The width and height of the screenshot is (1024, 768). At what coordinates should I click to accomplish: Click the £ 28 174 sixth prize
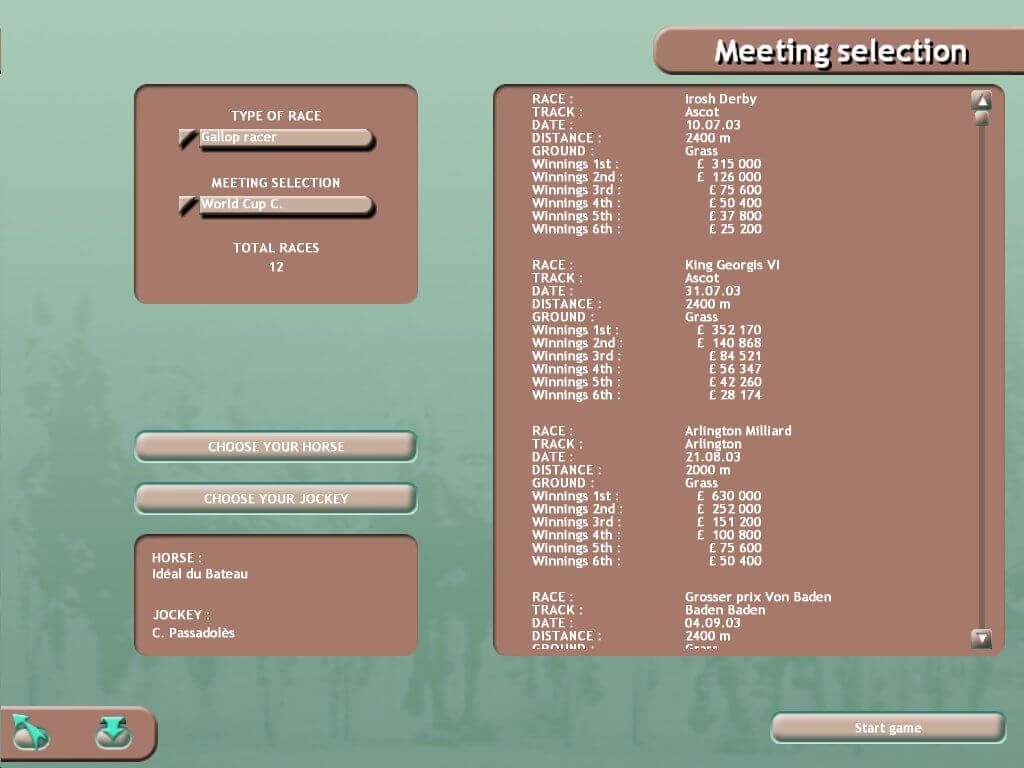tap(735, 395)
